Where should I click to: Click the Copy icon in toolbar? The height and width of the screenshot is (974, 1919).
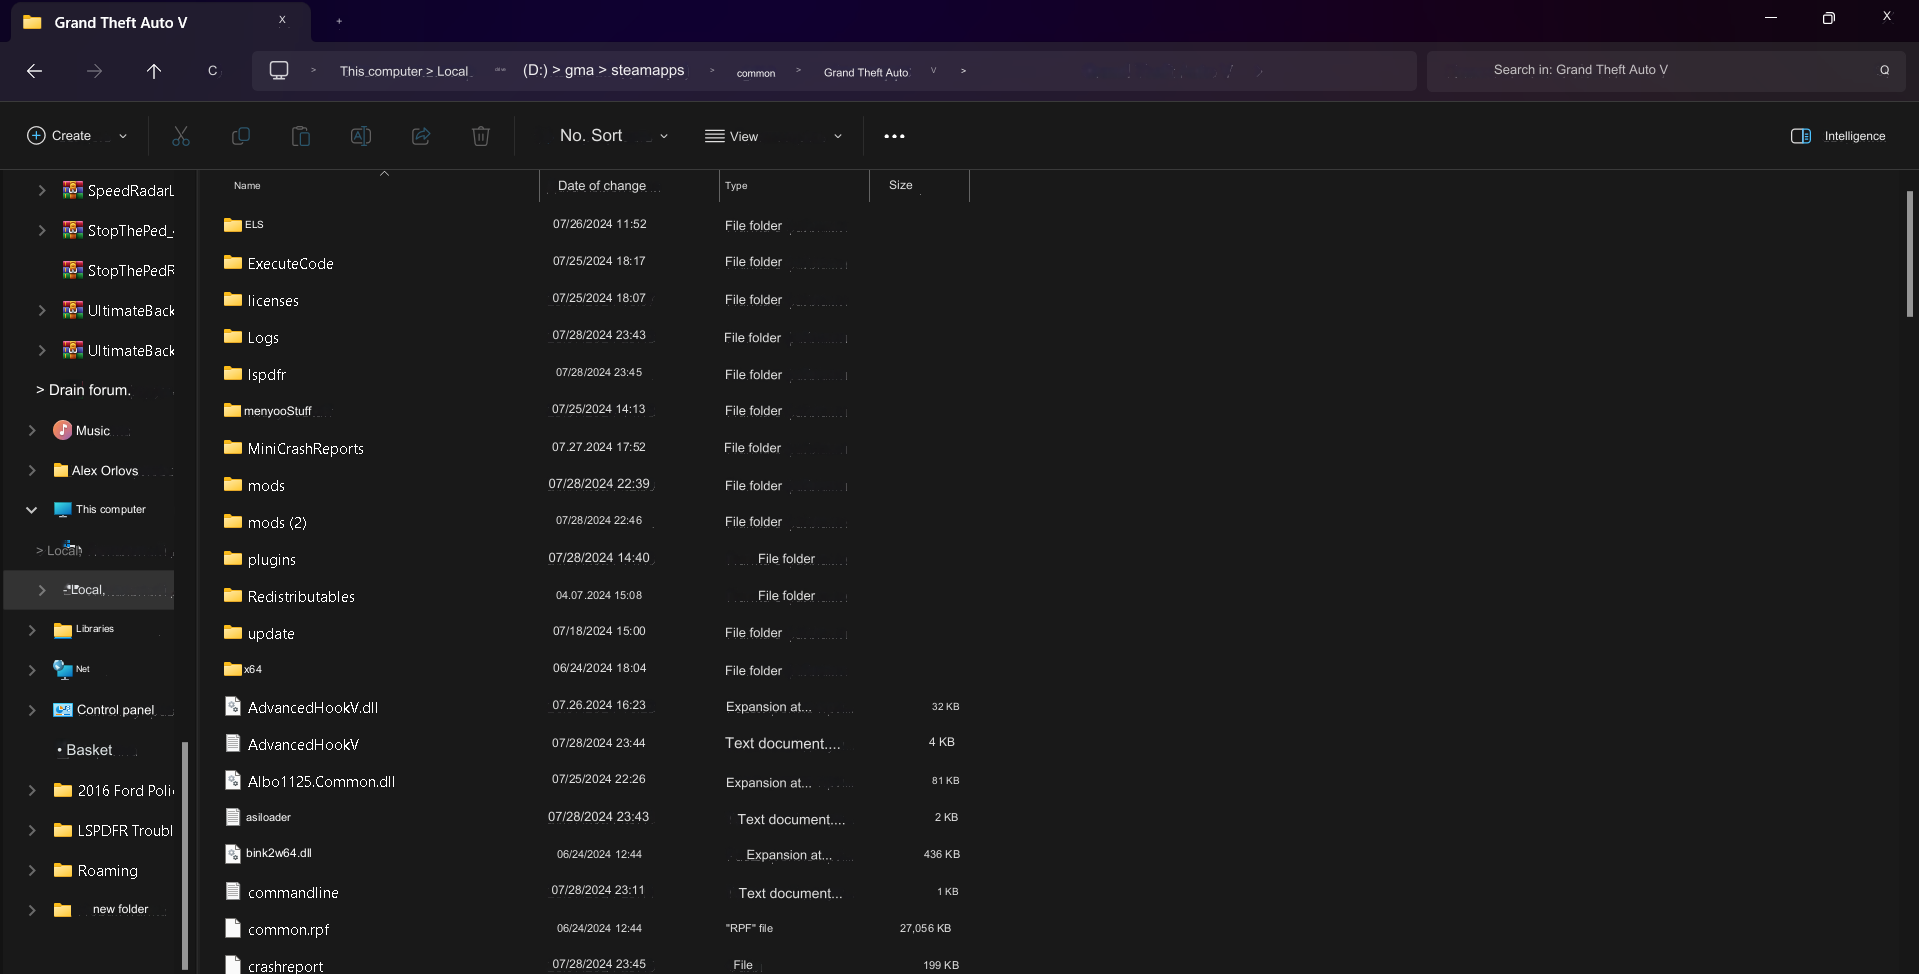241,136
